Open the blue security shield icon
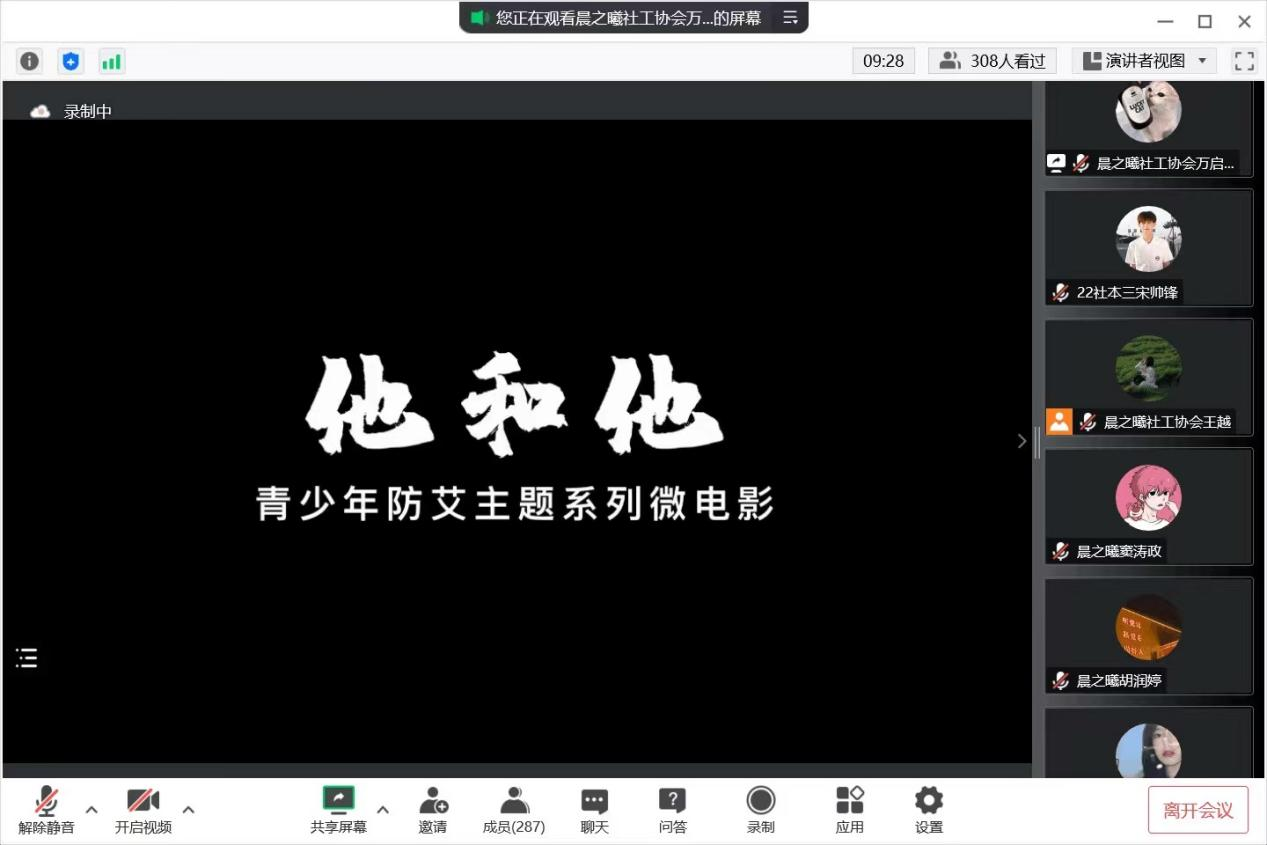Screen dimensions: 1267x845 [70, 61]
